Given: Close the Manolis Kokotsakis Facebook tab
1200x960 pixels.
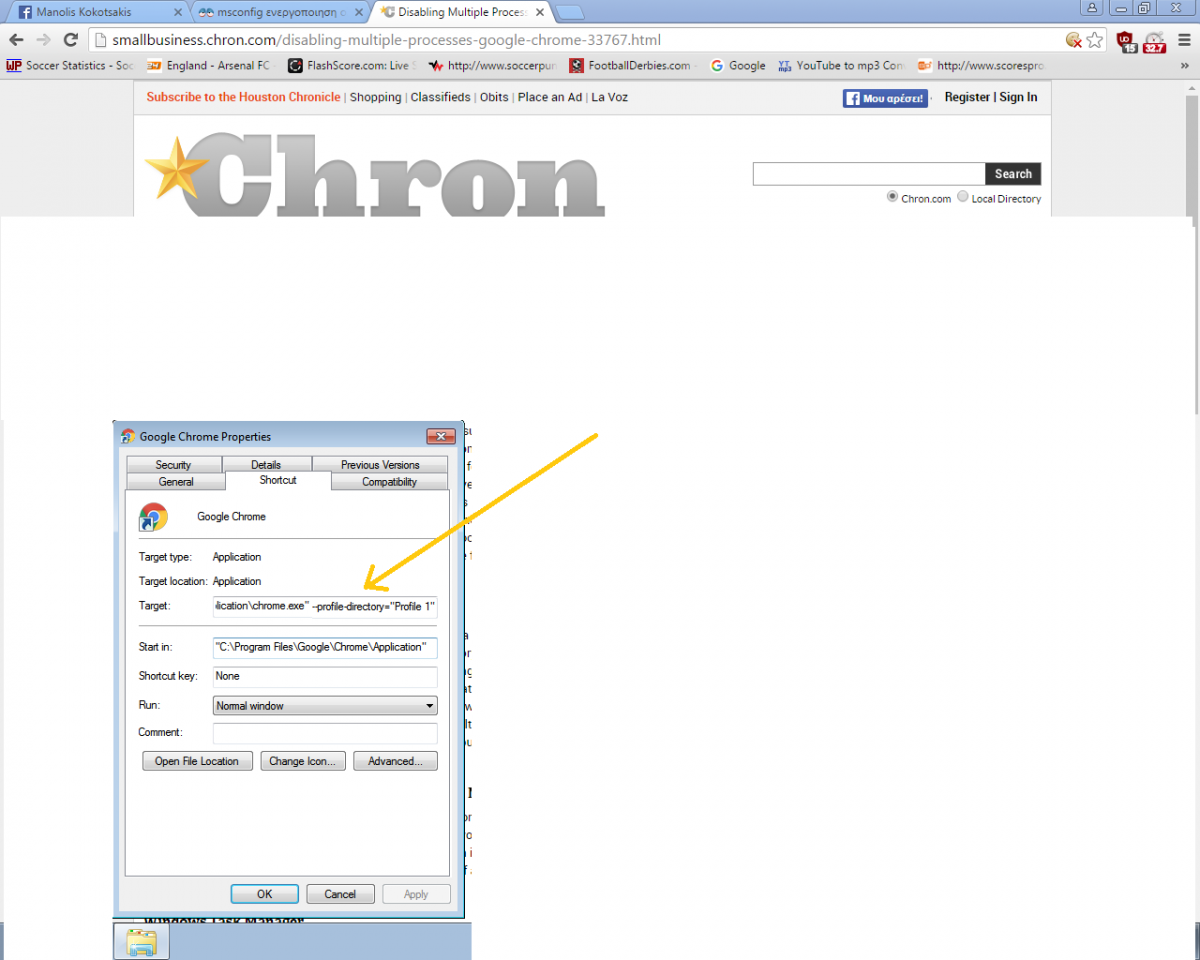Looking at the screenshot, I should (178, 13).
